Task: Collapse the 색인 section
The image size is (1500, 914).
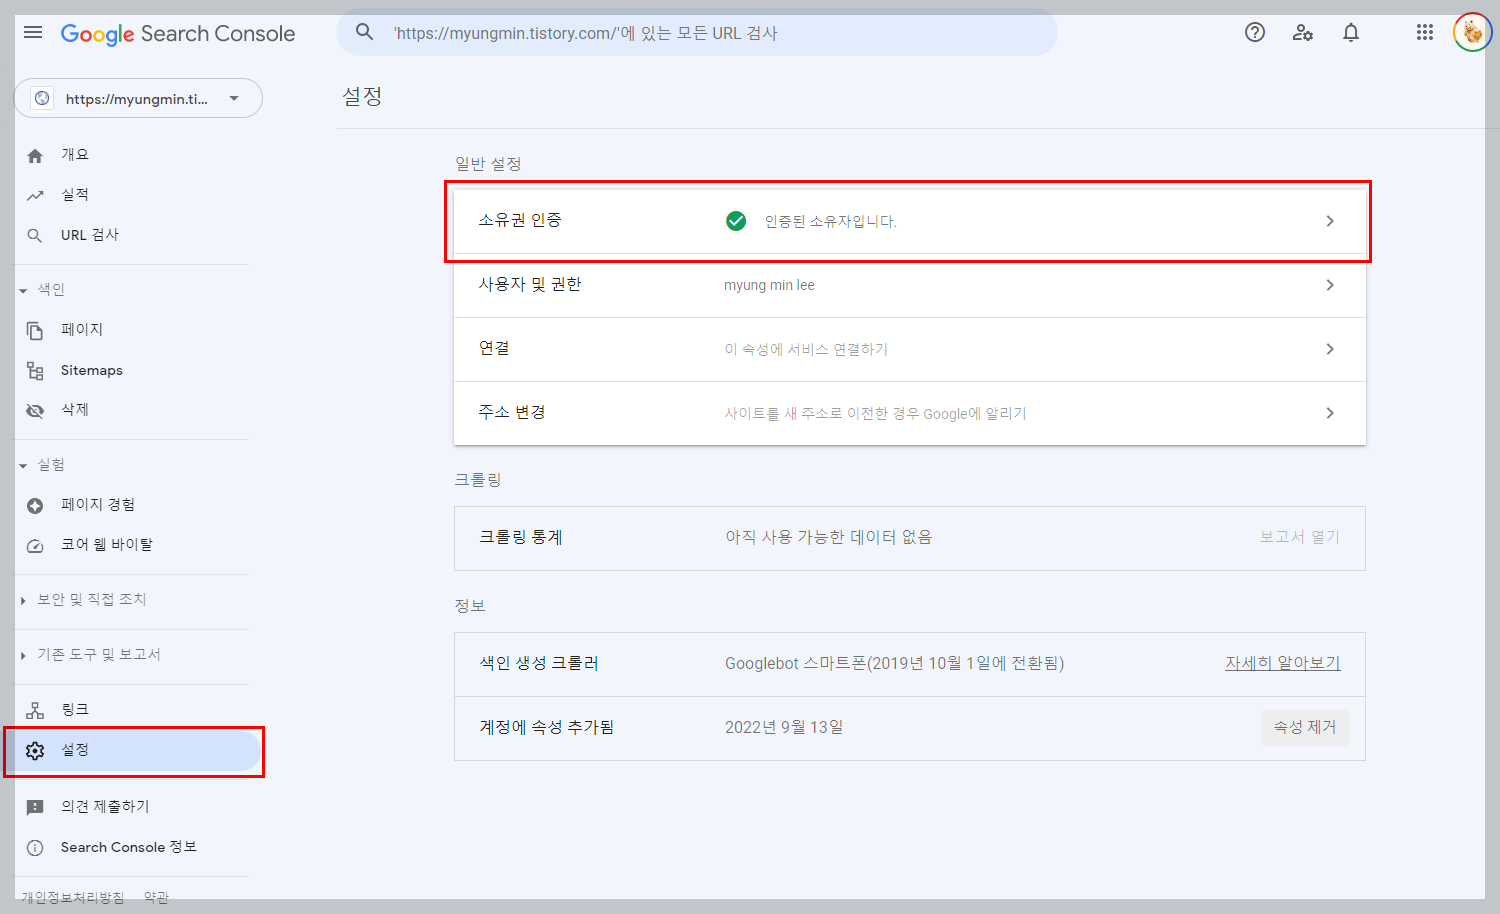Action: point(23,290)
